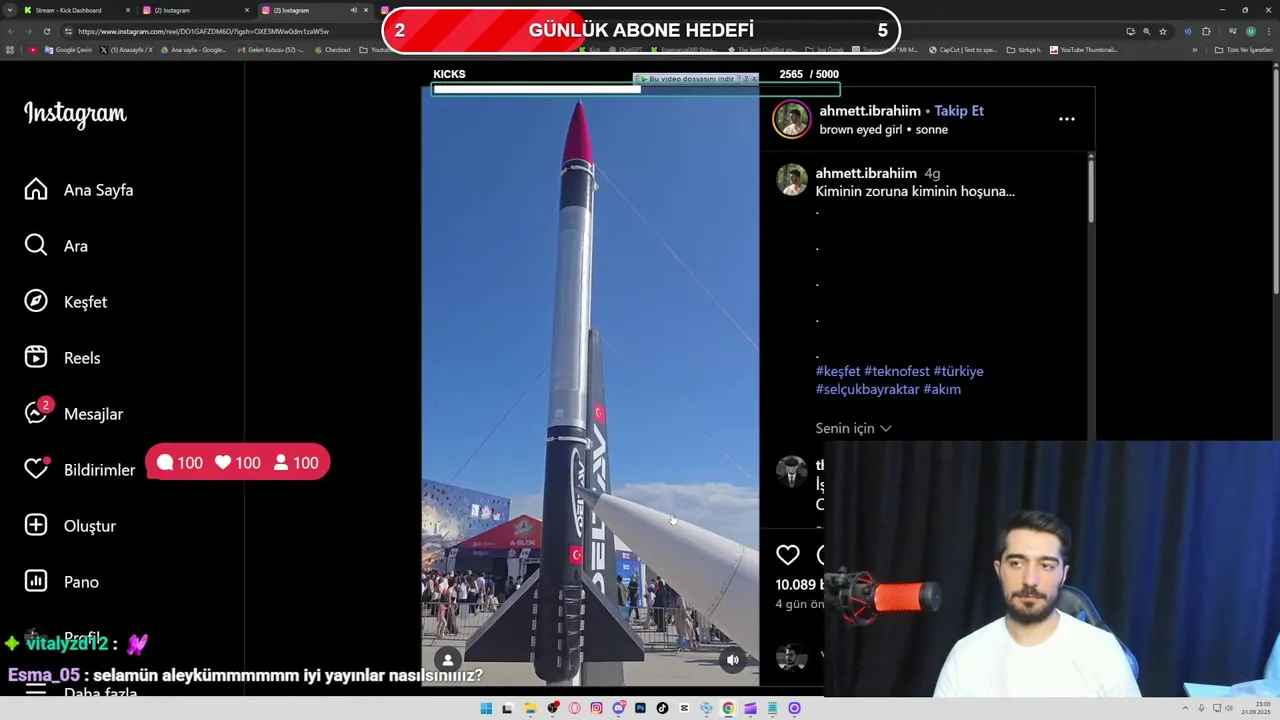This screenshot has width=1280, height=720.
Task: Open ahmett.ibrahiim avatar beside caption
Action: (791, 180)
